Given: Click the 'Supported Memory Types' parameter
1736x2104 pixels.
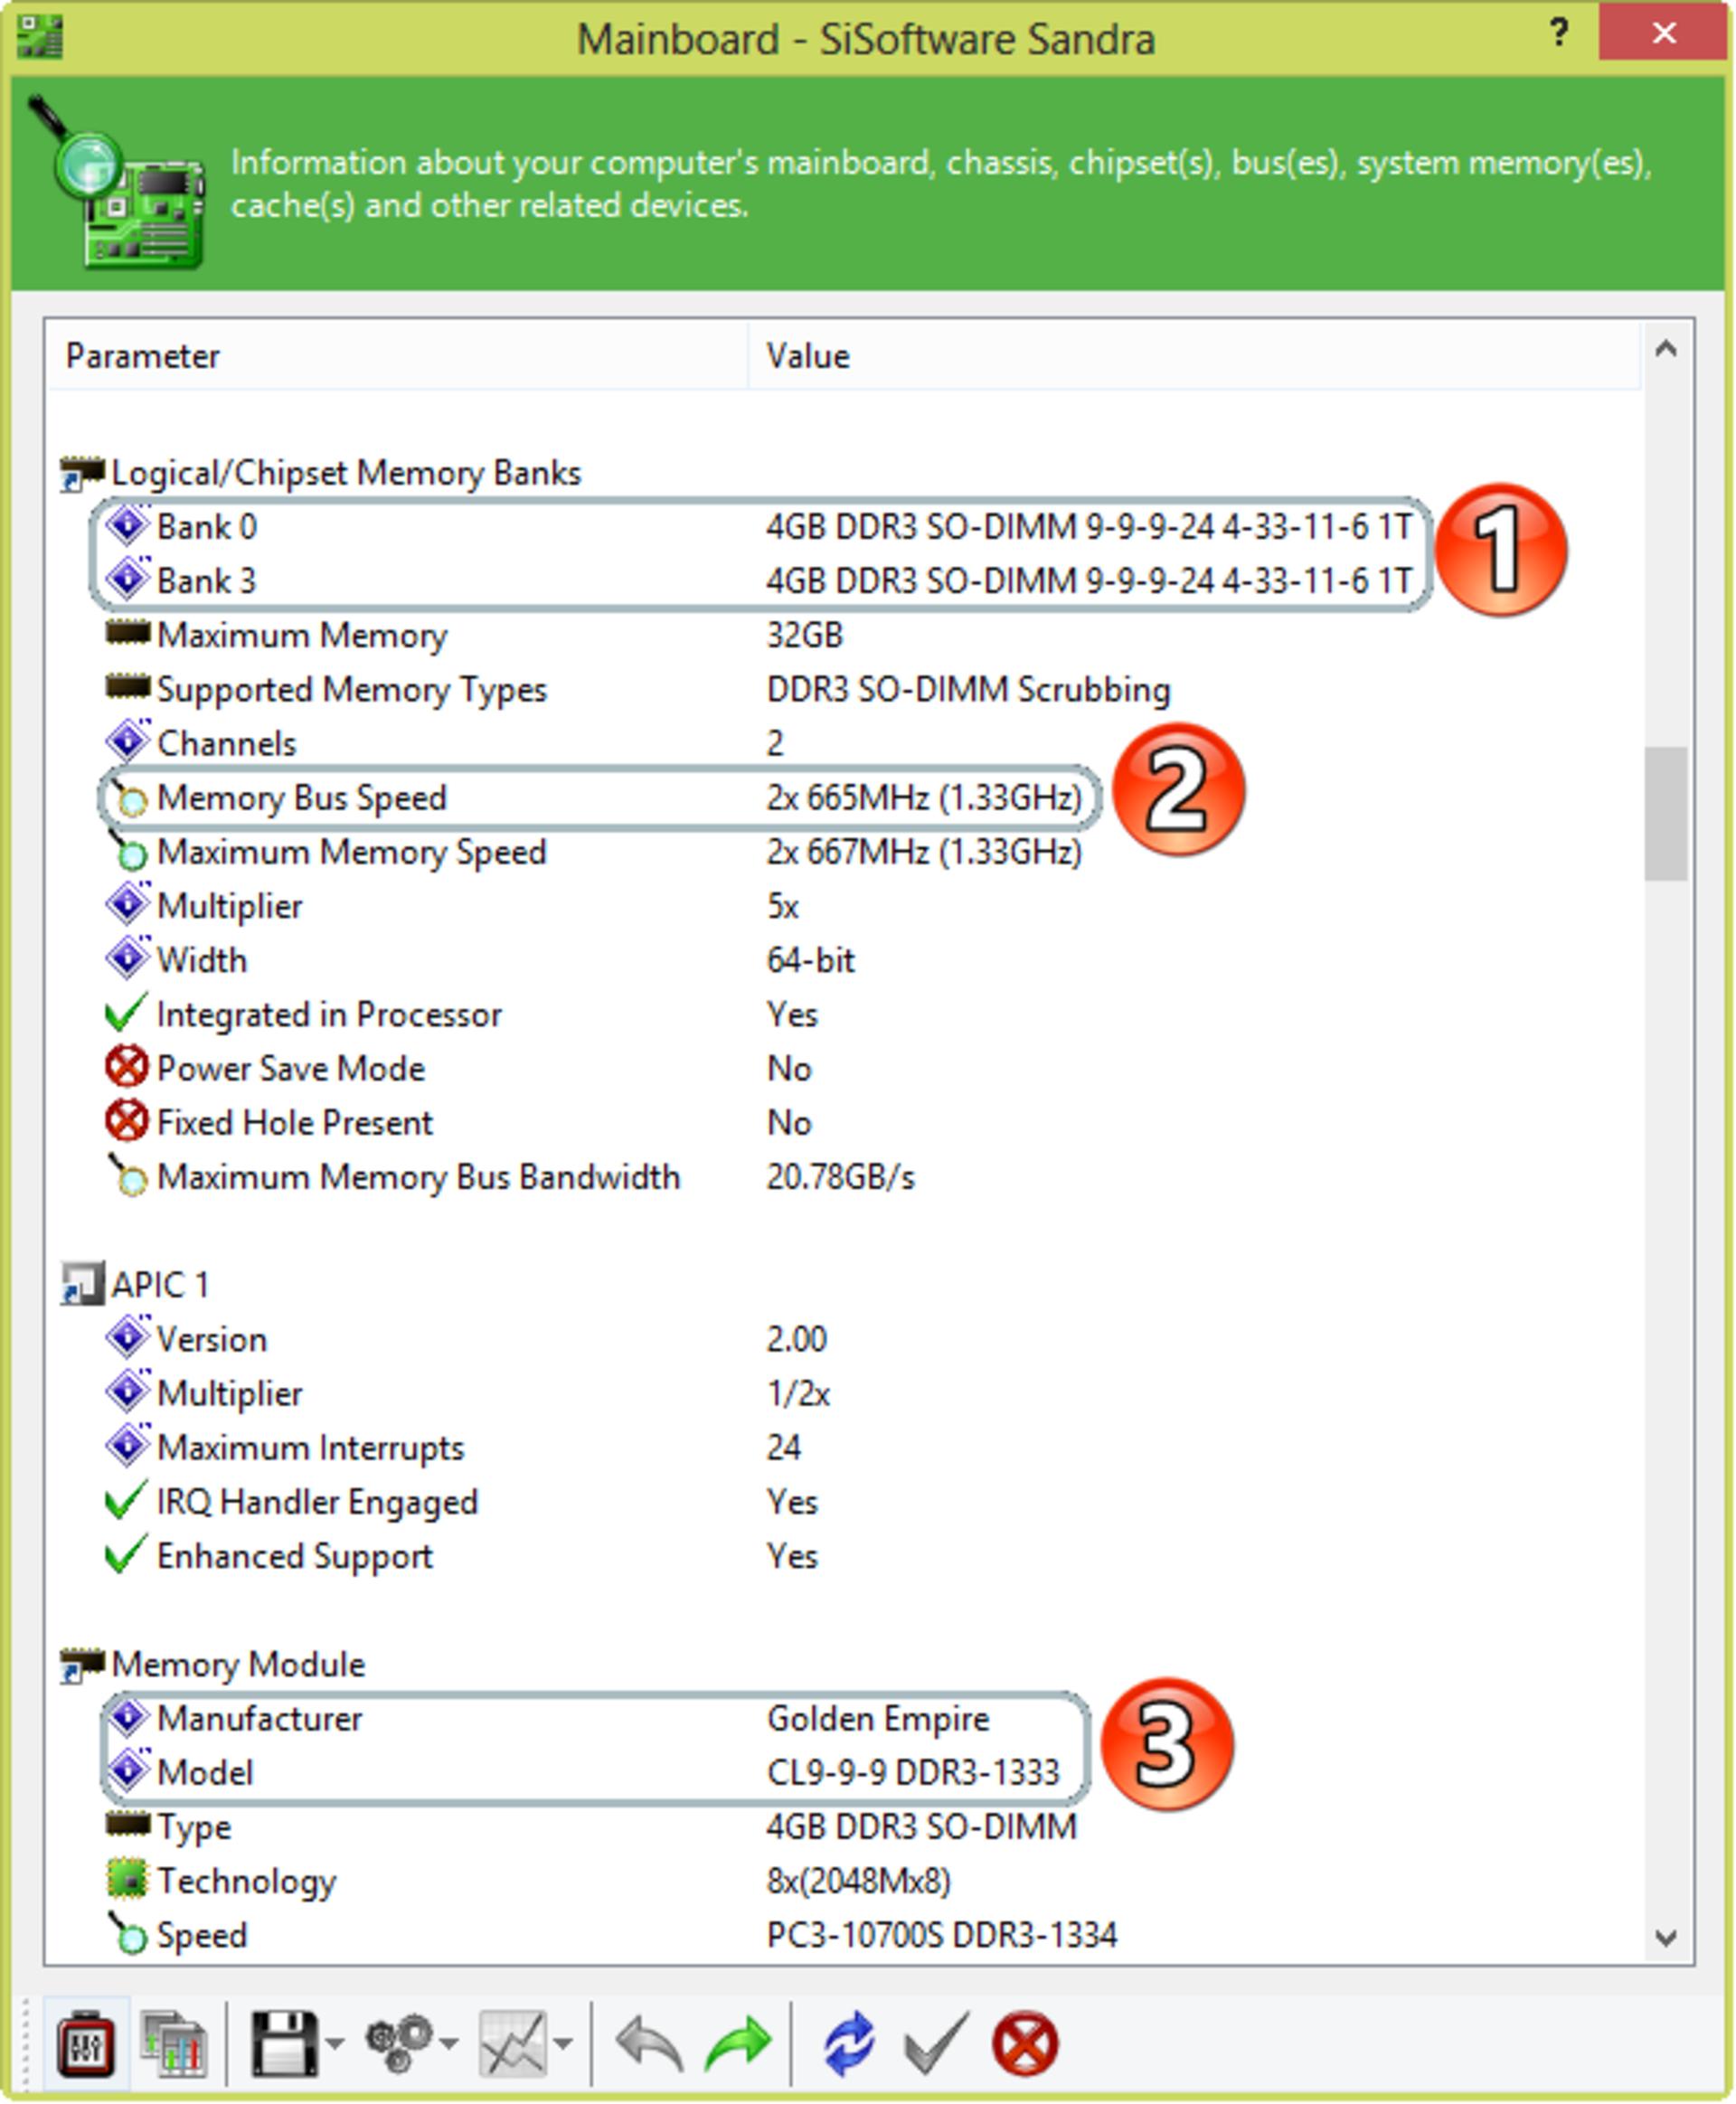Looking at the screenshot, I should click(x=352, y=689).
